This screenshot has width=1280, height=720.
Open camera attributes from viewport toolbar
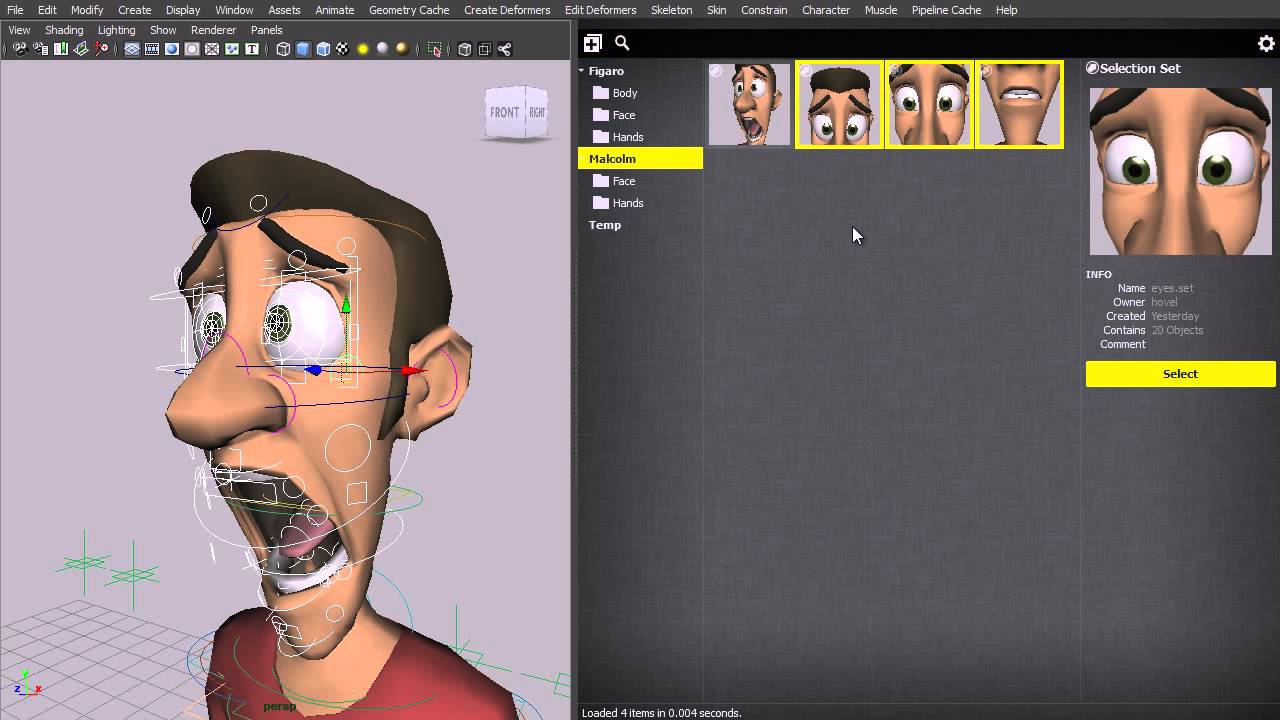40,48
